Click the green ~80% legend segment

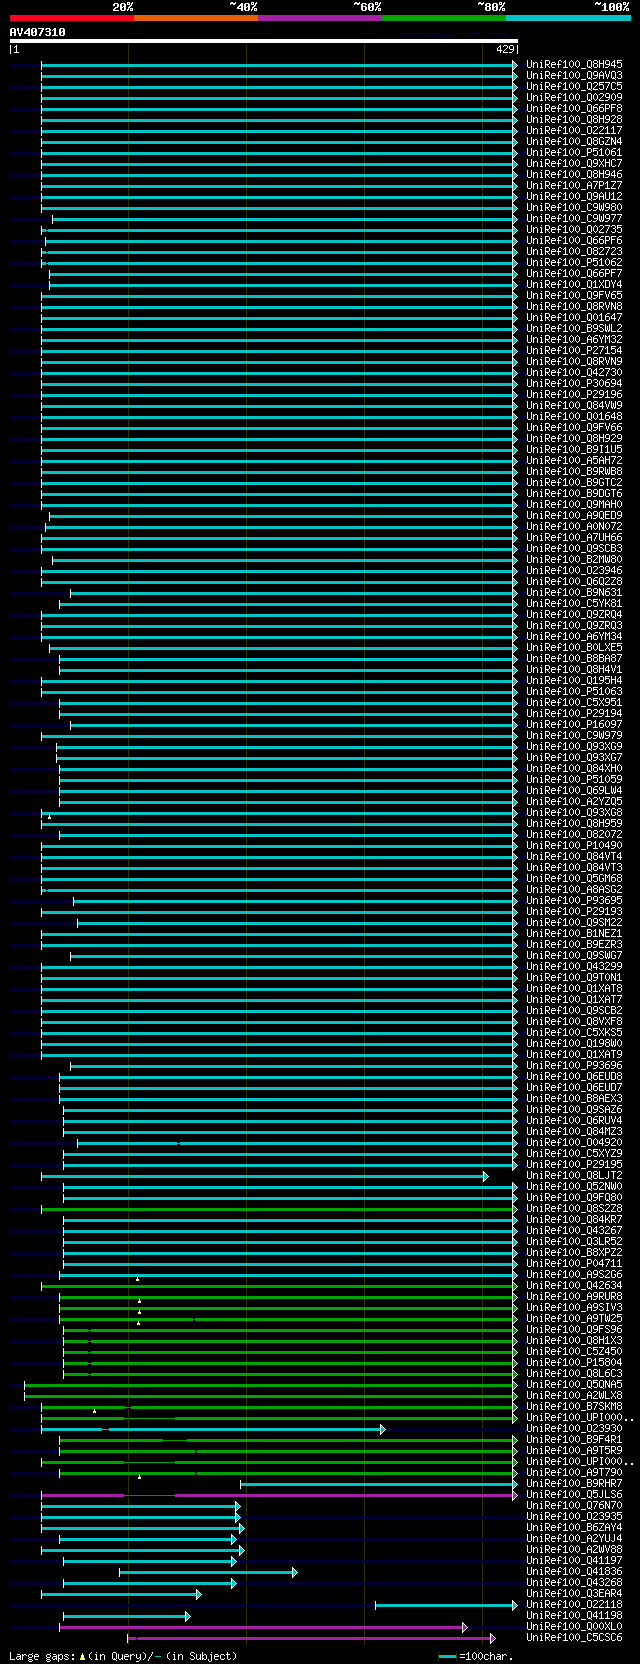coord(444,18)
